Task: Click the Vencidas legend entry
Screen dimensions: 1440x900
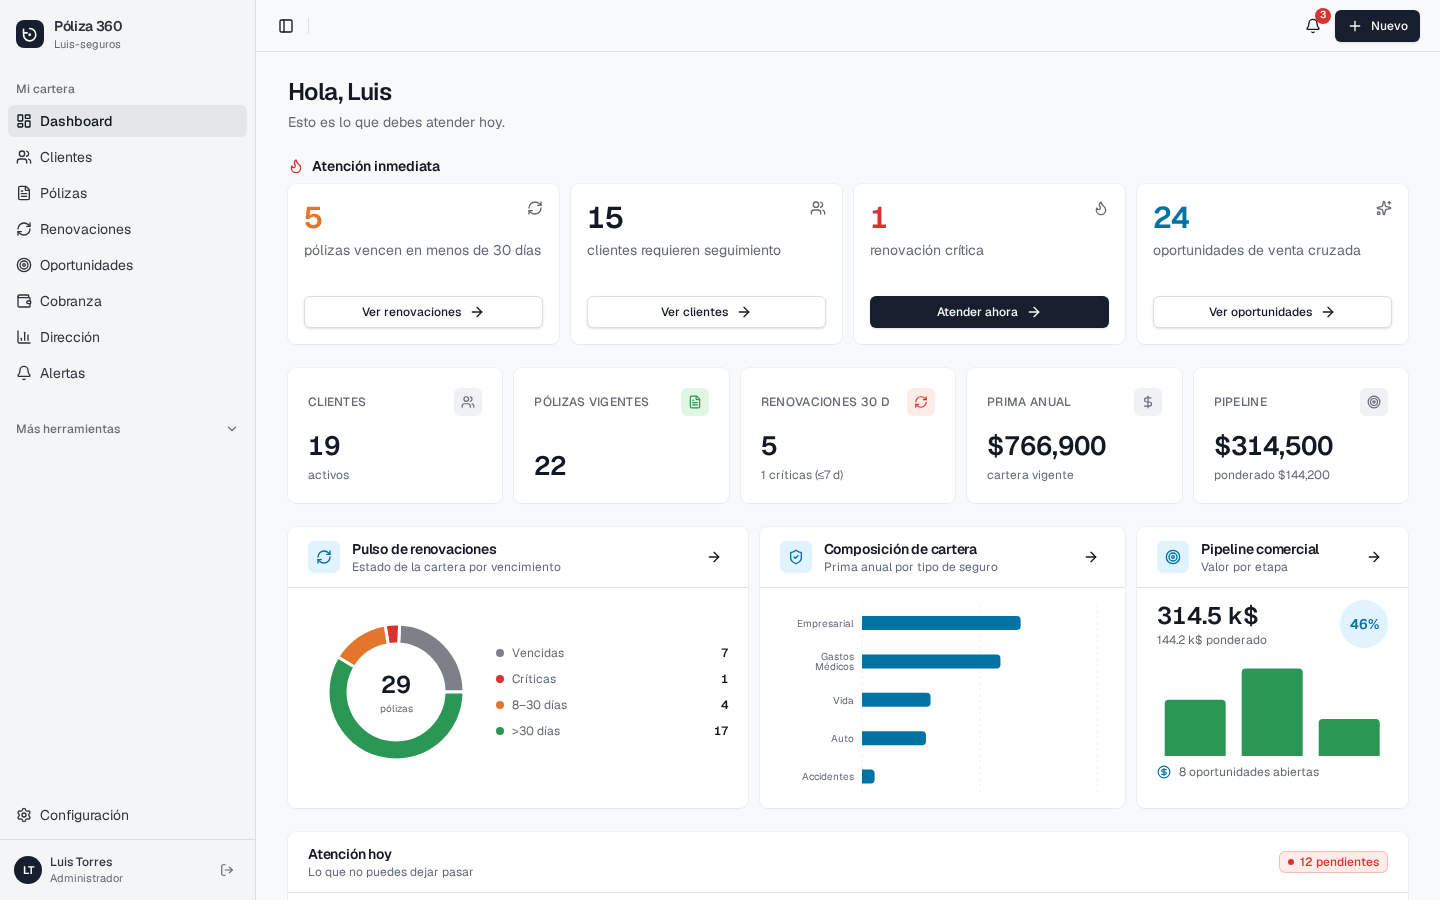Action: pos(612,653)
